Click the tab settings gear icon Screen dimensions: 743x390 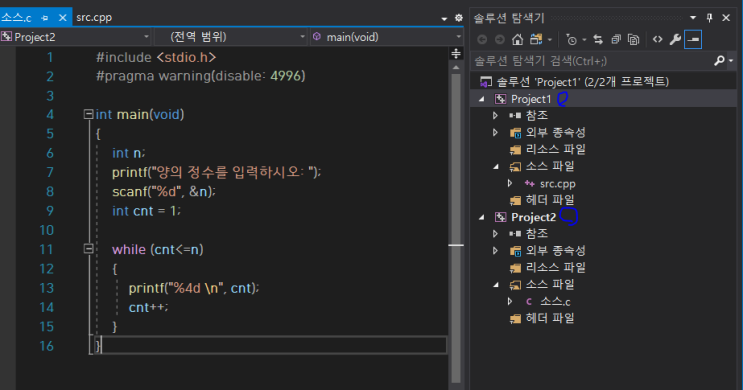[459, 18]
